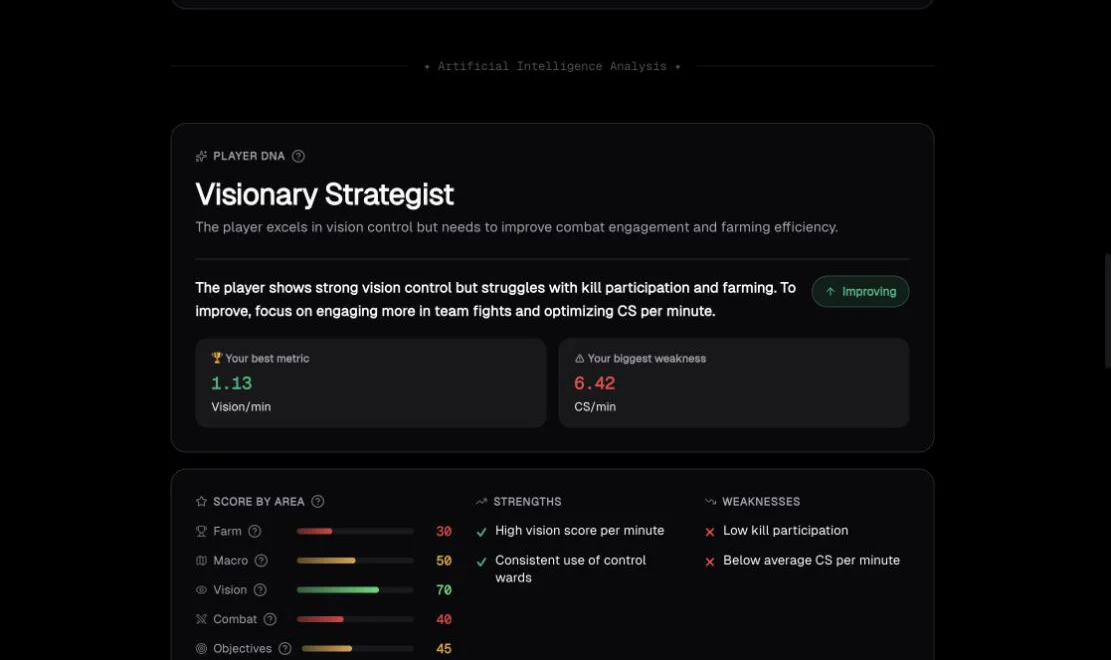This screenshot has height=660, width=1111.
Task: Click the Artificial Intelligence Analysis section label
Action: [552, 66]
